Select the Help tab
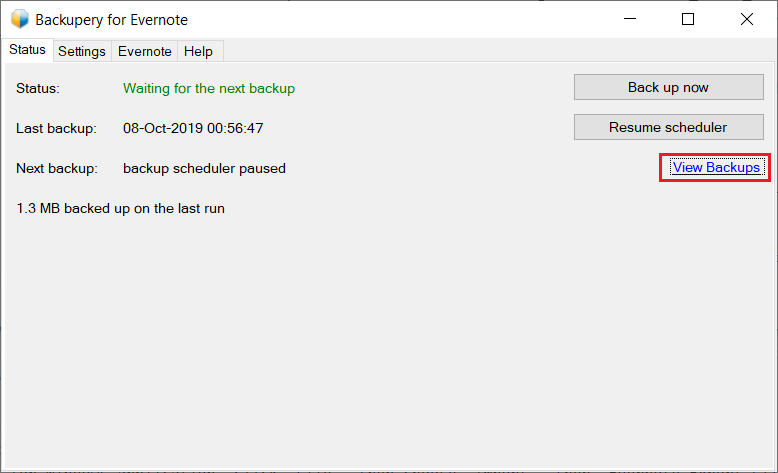This screenshot has height=473, width=778. point(198,51)
